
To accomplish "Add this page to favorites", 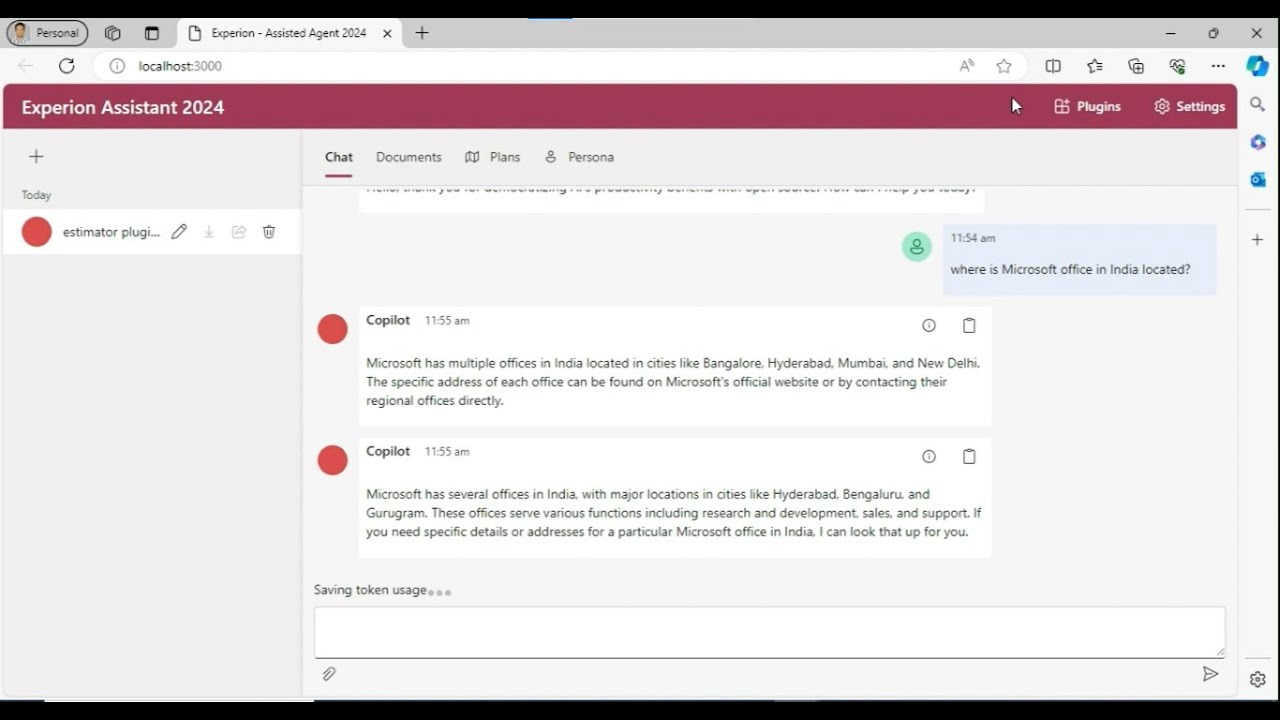I will click(x=1004, y=66).
